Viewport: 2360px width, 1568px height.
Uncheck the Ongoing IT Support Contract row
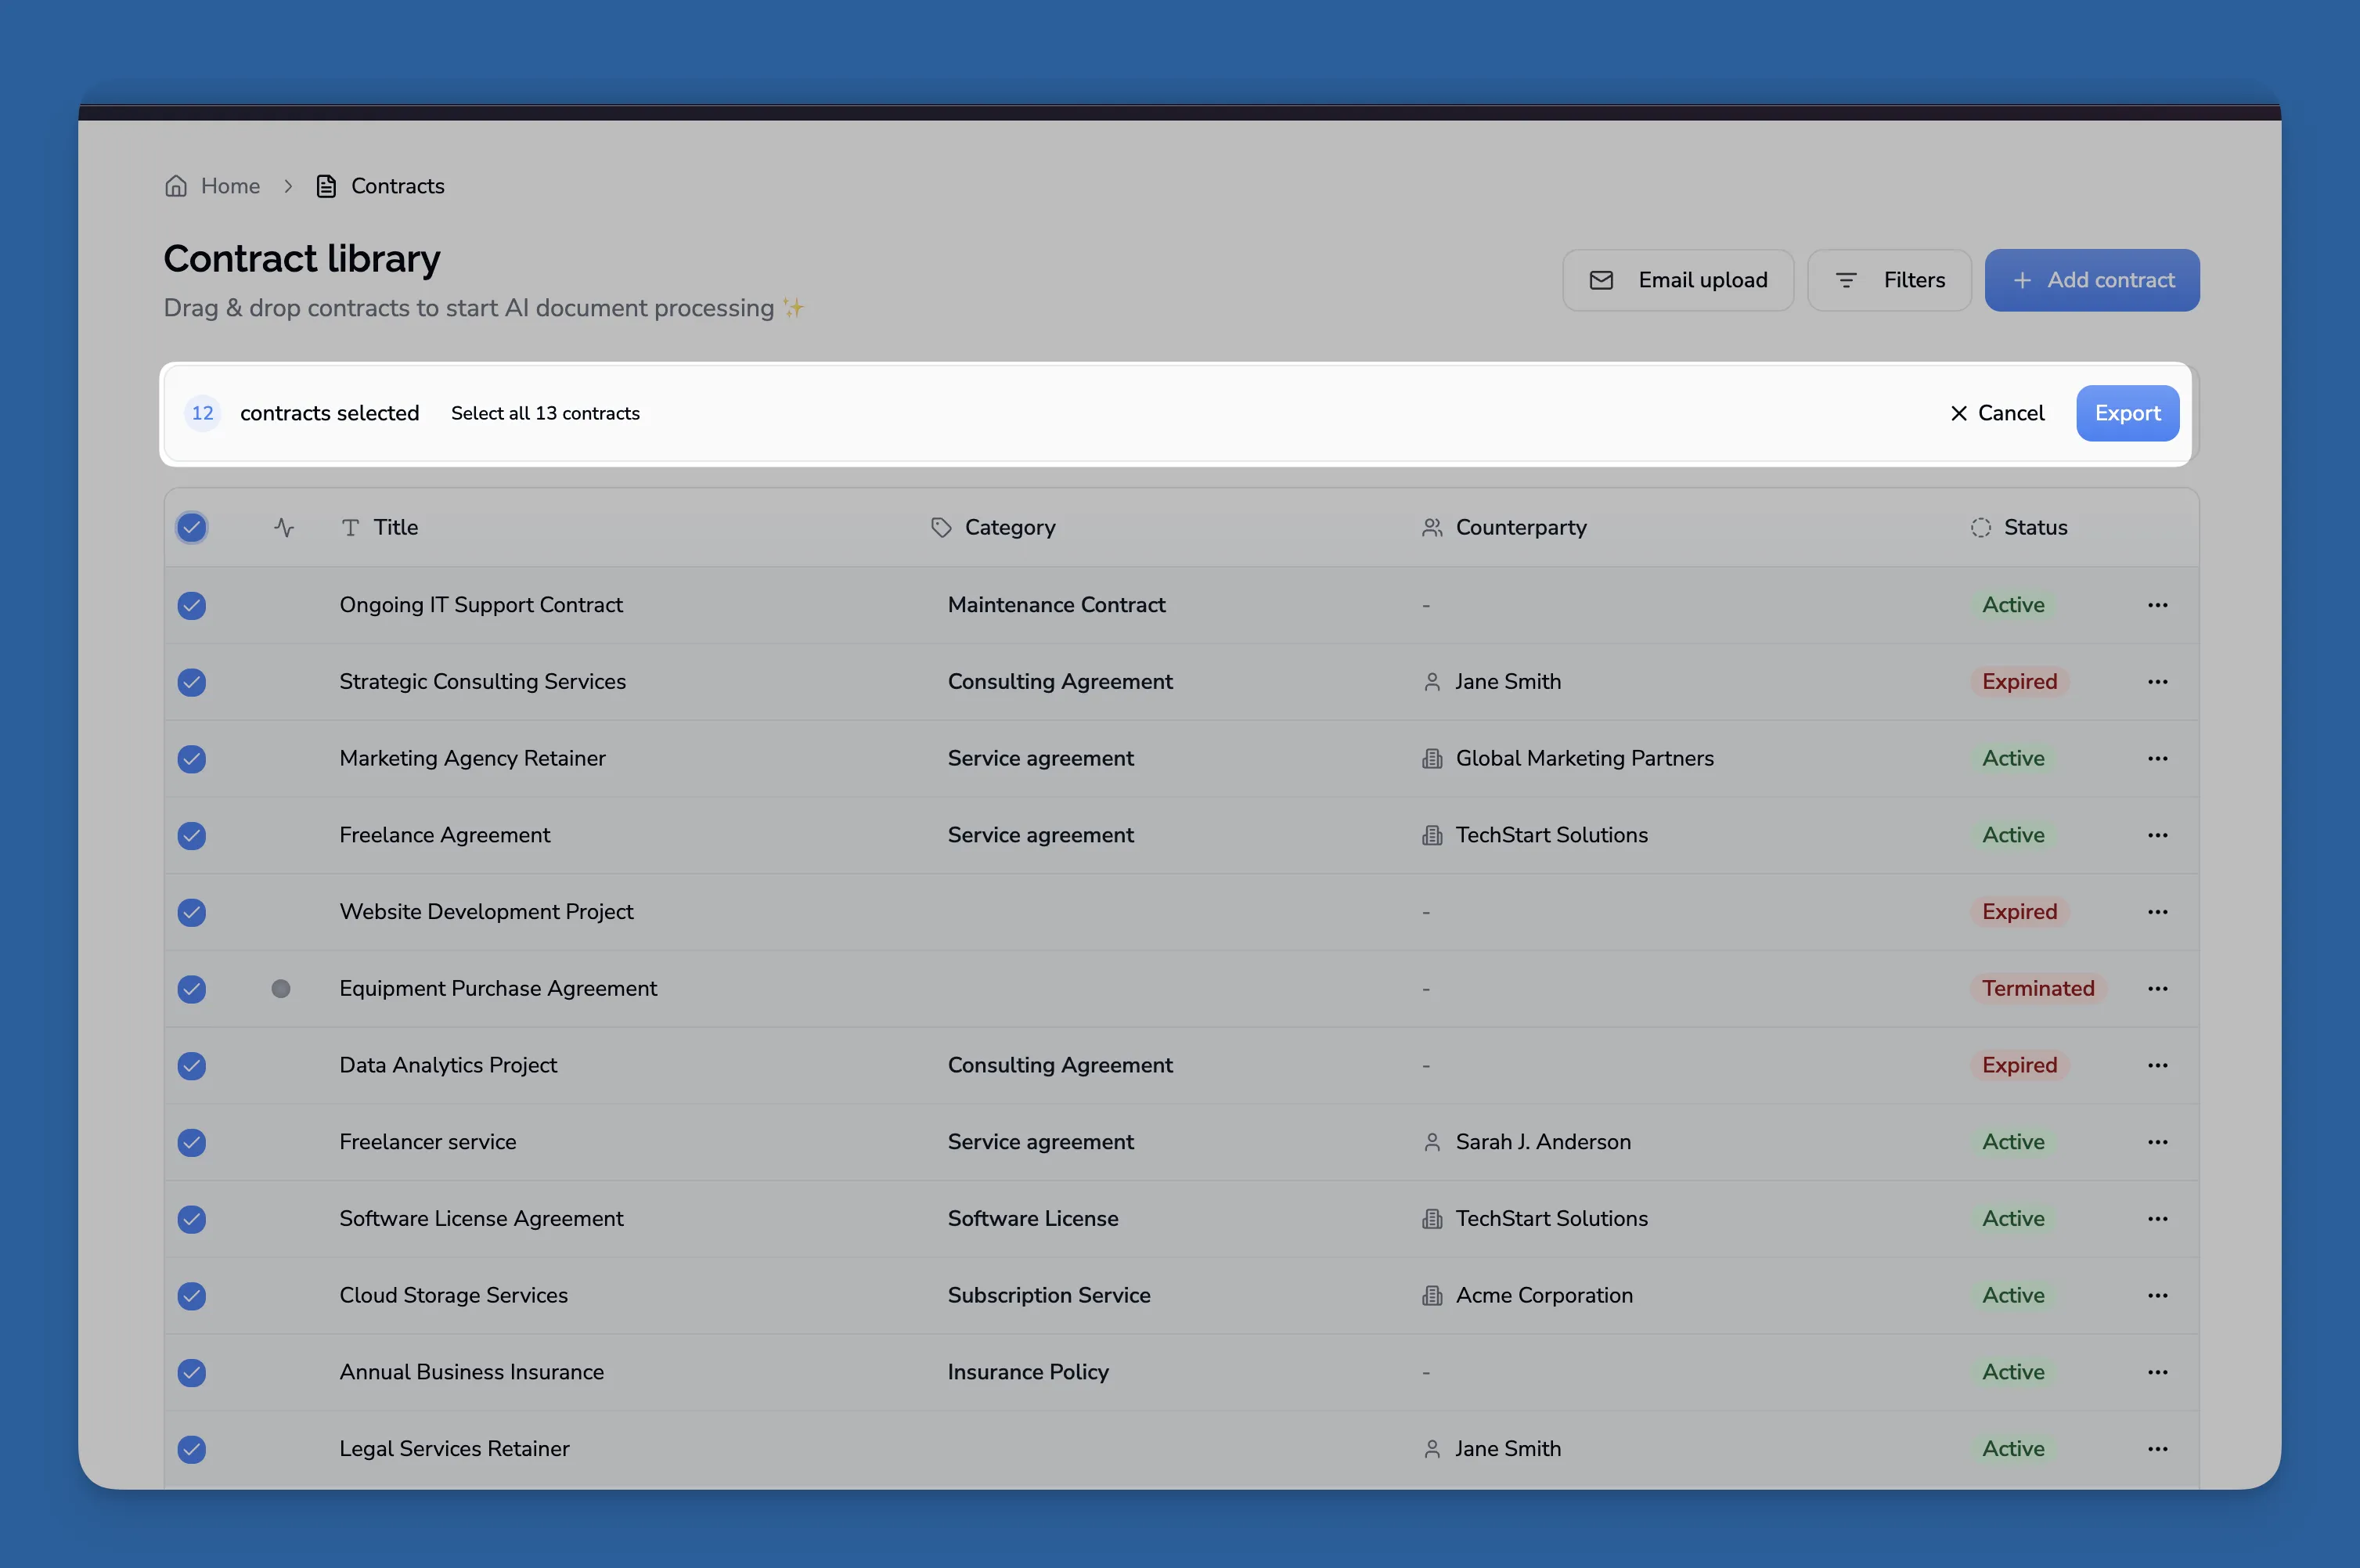coord(191,605)
